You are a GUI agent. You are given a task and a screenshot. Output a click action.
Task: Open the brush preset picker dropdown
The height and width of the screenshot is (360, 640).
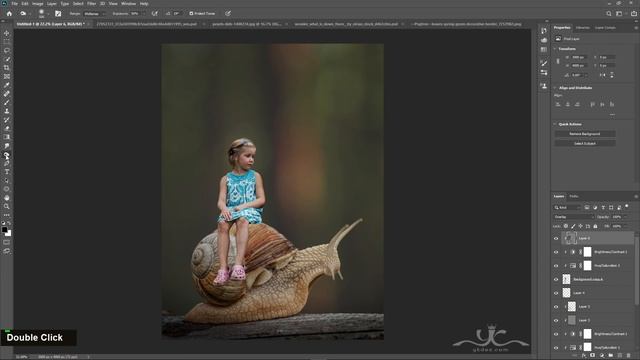coord(47,14)
